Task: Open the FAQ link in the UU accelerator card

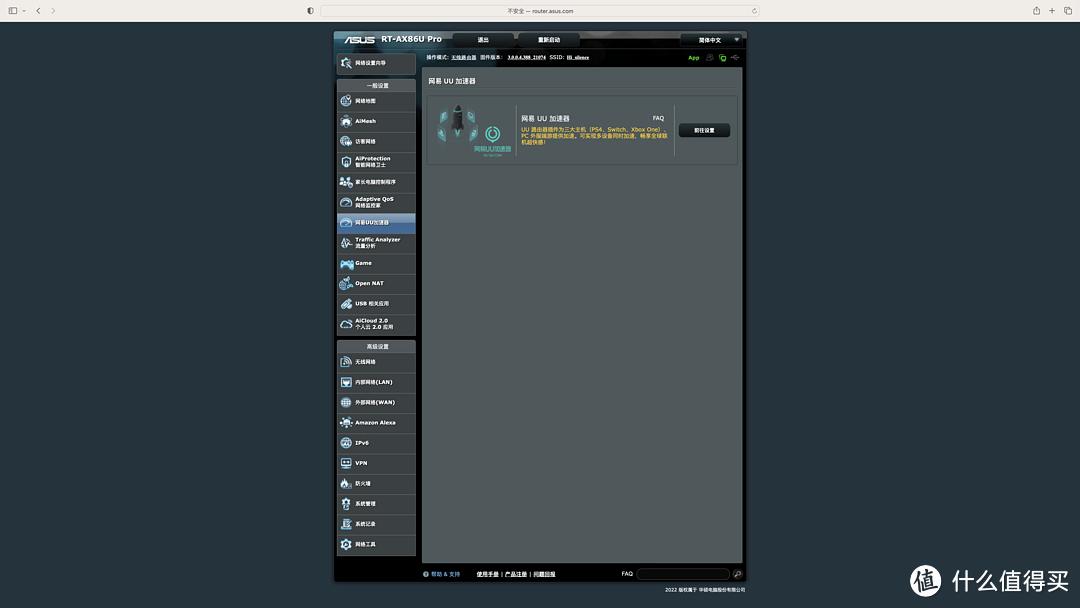Action: pos(658,118)
